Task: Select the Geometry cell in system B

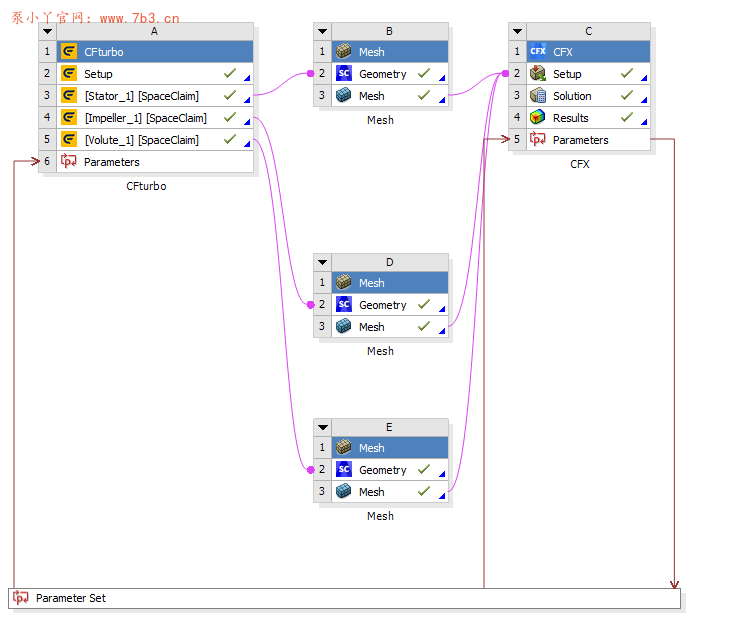Action: click(x=390, y=73)
